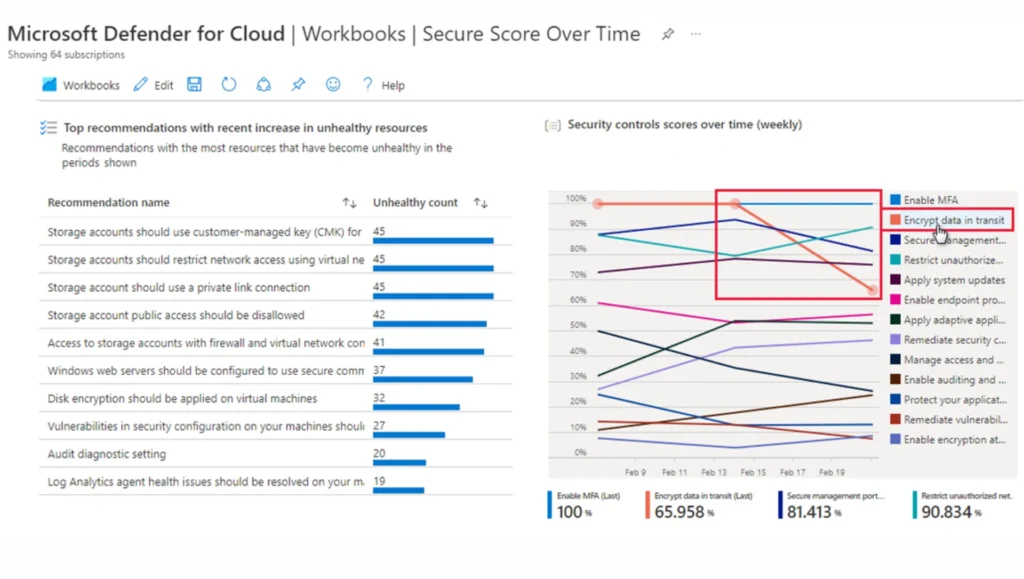
Task: Click the Restrict unauthorized legend color swatch
Action: [x=895, y=260]
